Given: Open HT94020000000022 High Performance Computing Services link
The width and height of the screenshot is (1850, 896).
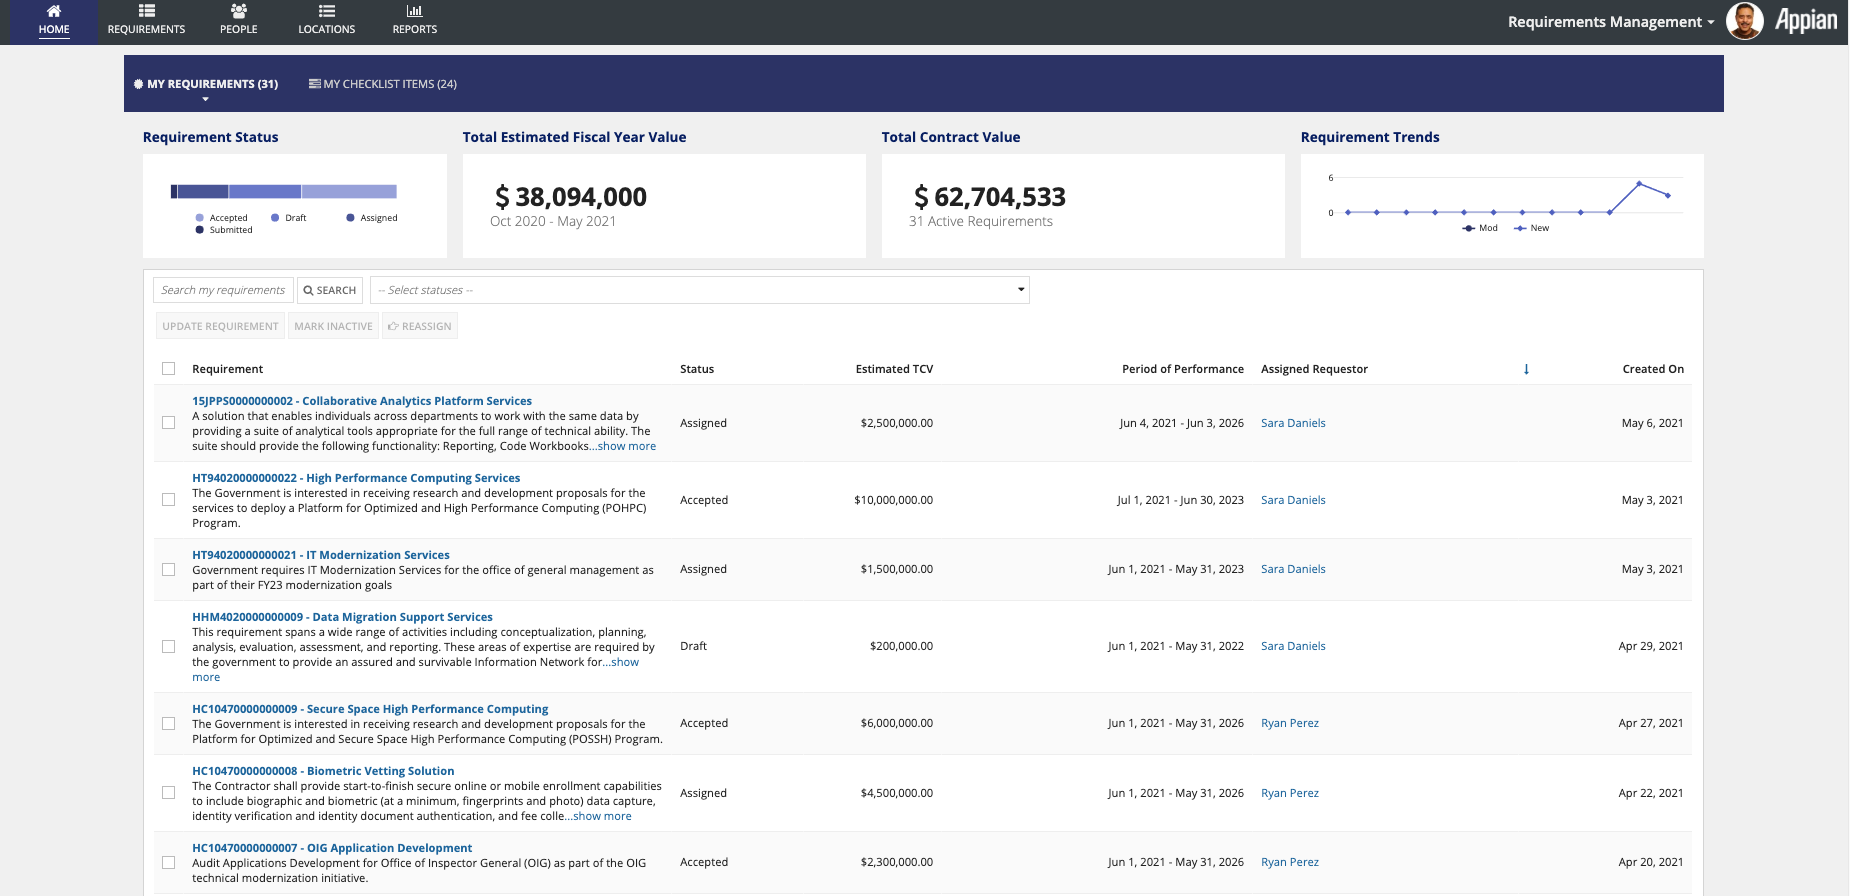Looking at the screenshot, I should [x=356, y=478].
